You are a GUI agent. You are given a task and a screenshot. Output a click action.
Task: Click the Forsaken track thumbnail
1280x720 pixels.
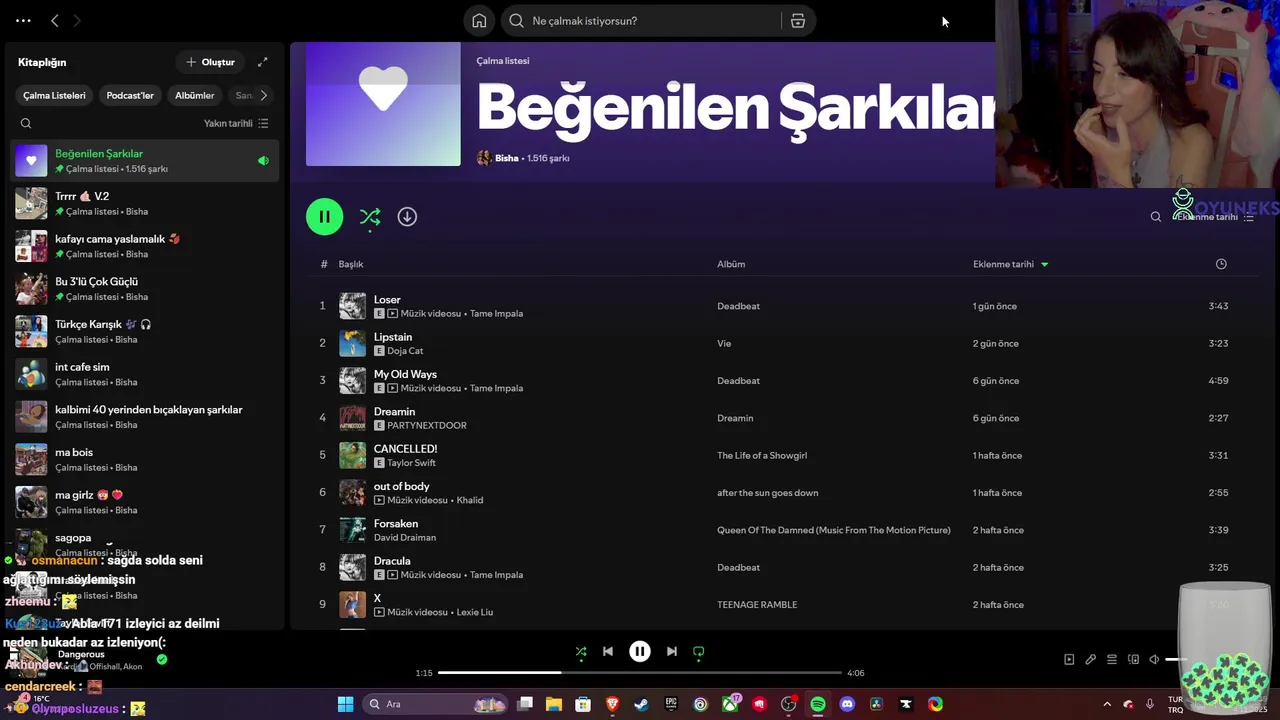(x=353, y=530)
